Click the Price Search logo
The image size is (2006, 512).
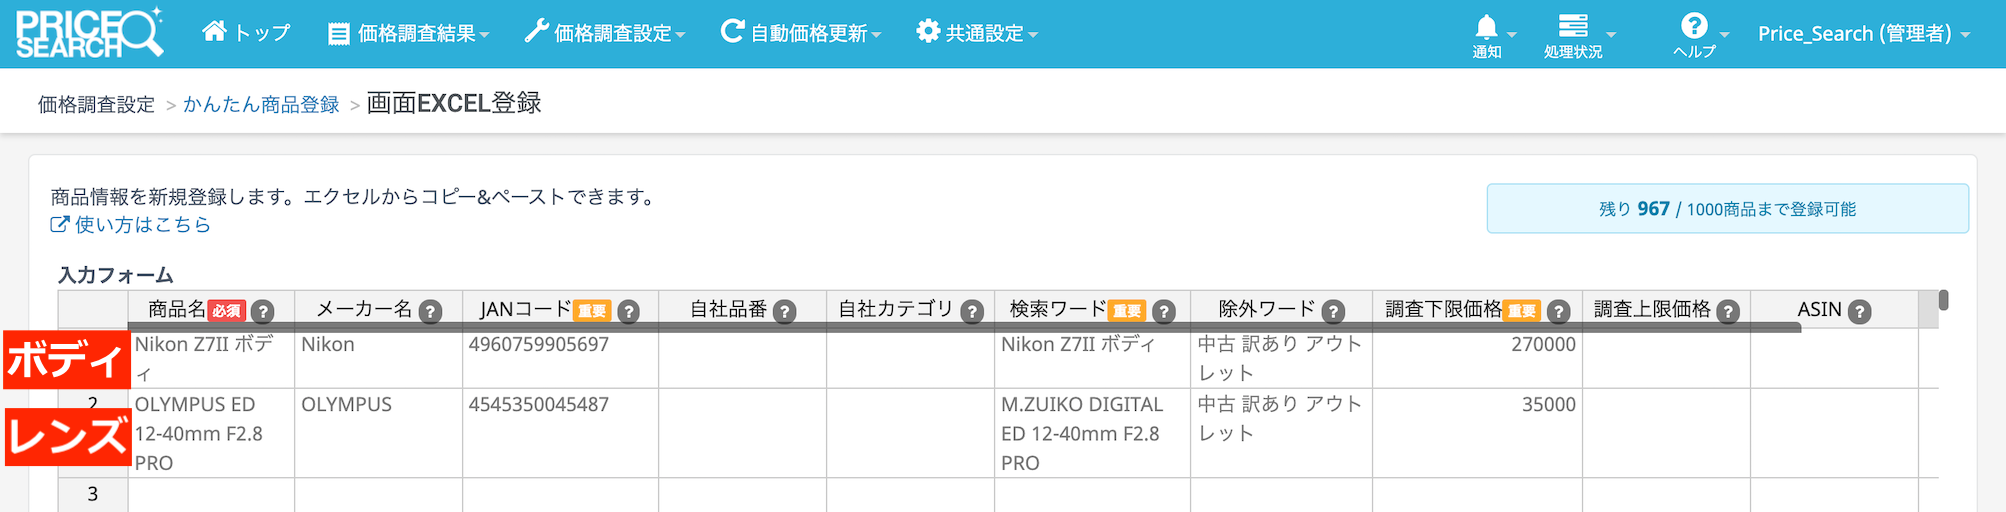88,34
